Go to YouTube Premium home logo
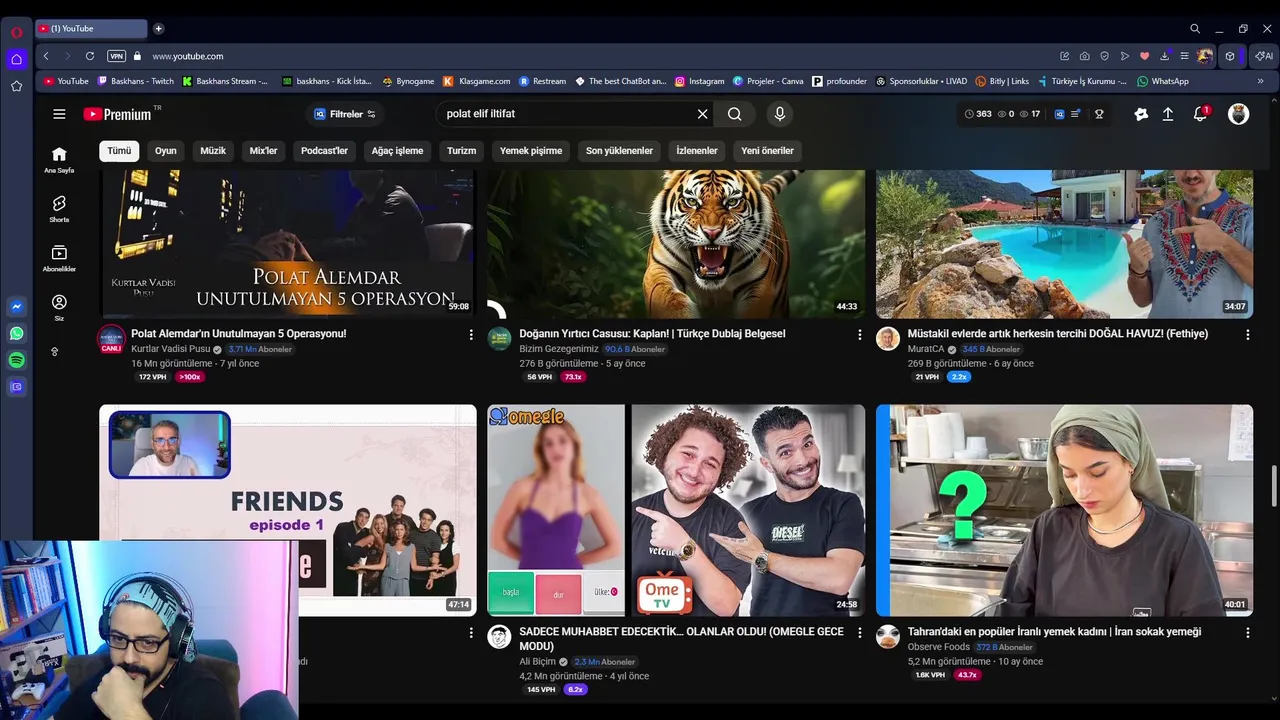 [x=117, y=114]
